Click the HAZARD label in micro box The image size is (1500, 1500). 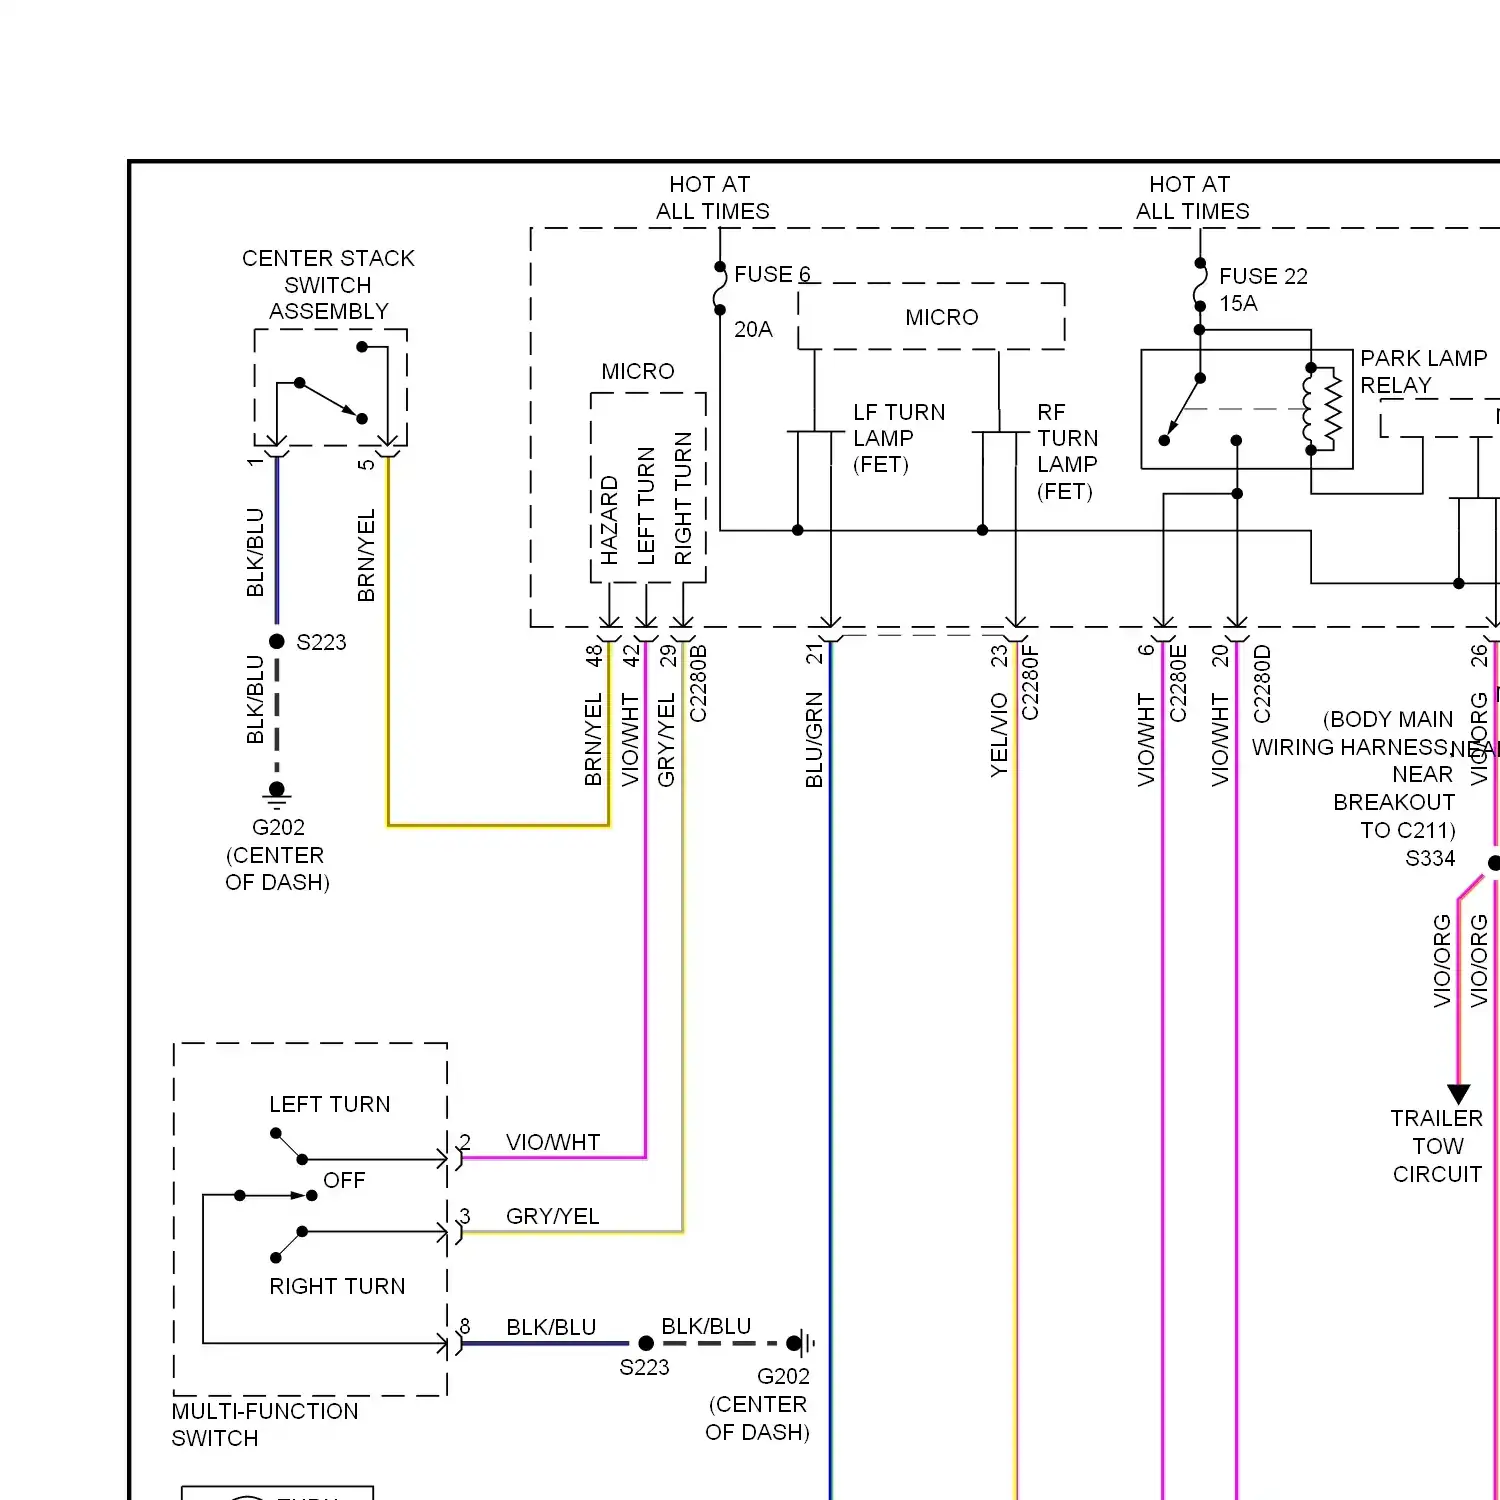tap(609, 520)
